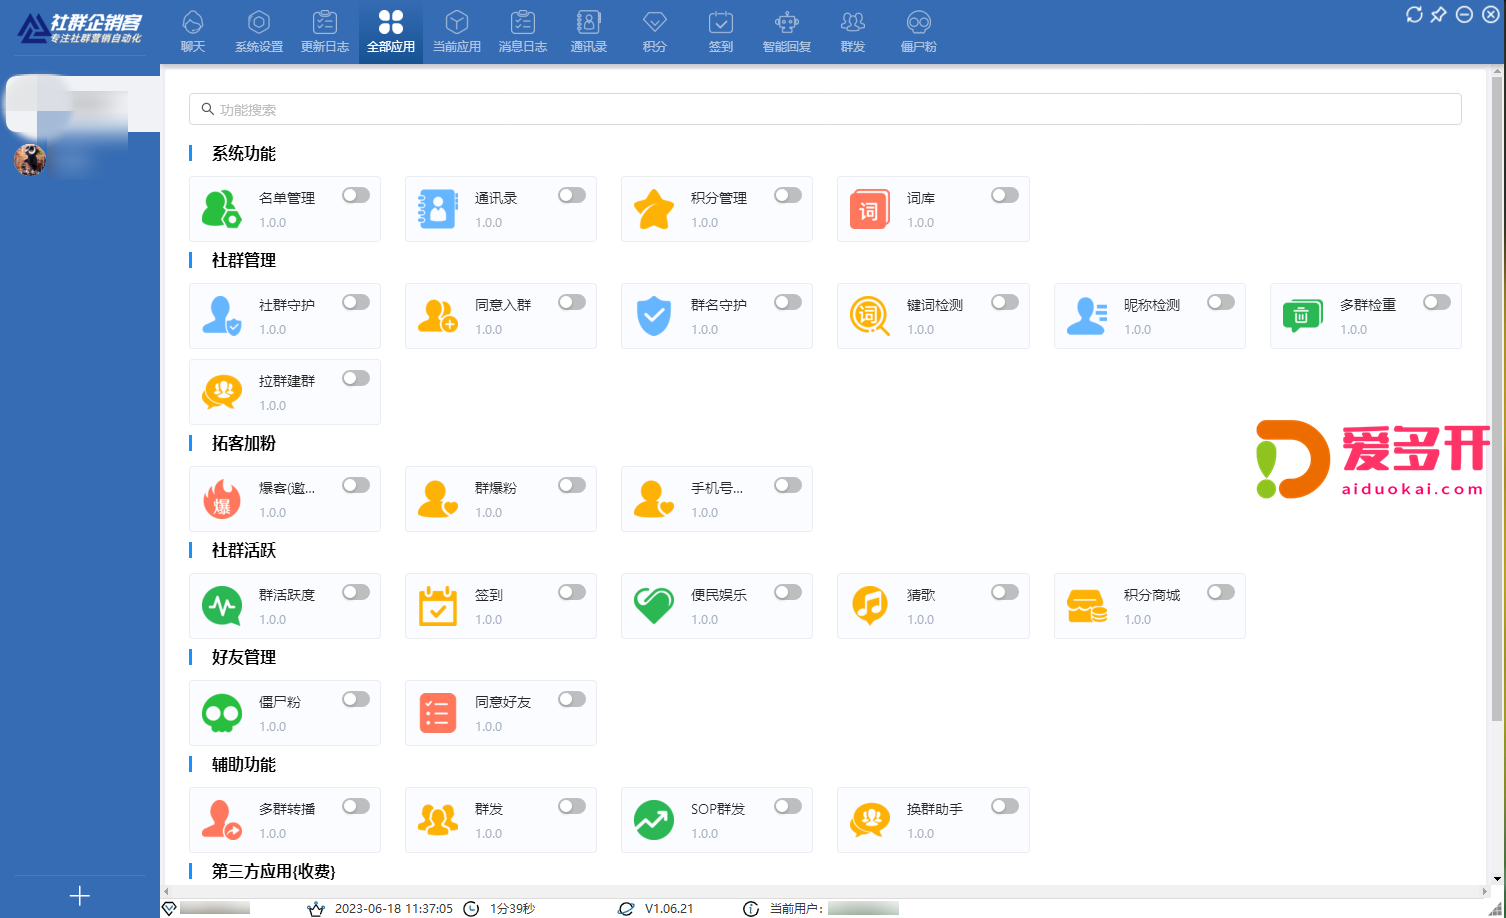Click the 签到 calendar check card icon
Screen dimensions: 1506x918
tap(437, 606)
